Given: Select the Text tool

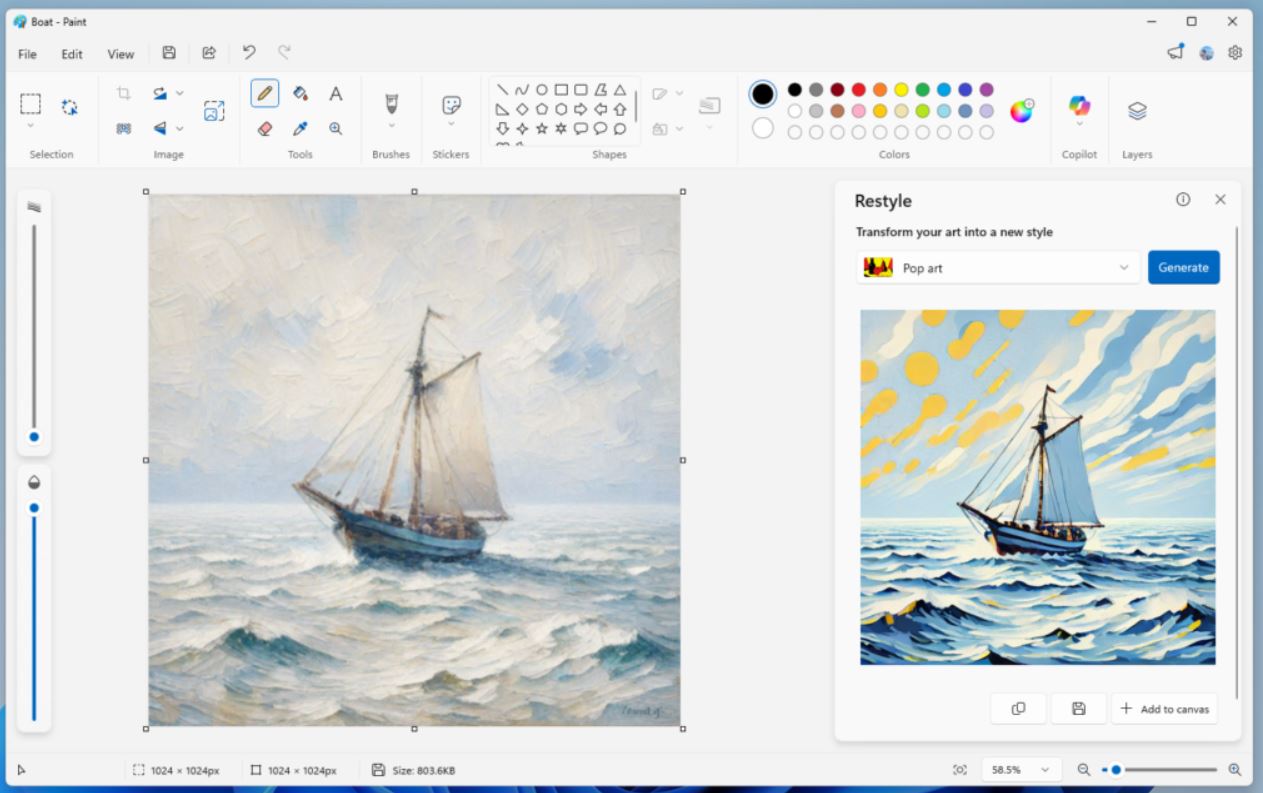Looking at the screenshot, I should (336, 92).
